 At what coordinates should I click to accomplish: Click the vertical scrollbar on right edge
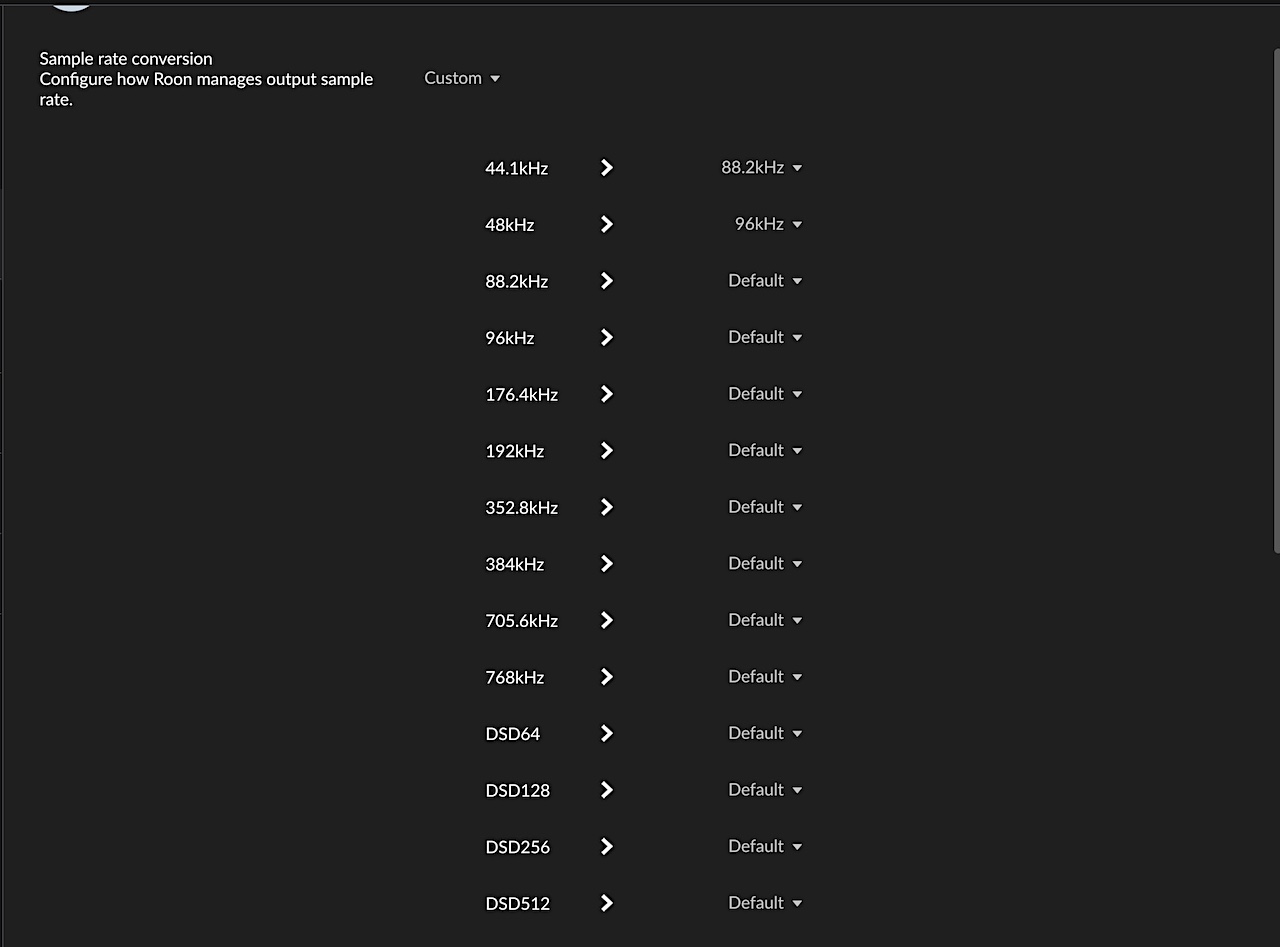1276,300
